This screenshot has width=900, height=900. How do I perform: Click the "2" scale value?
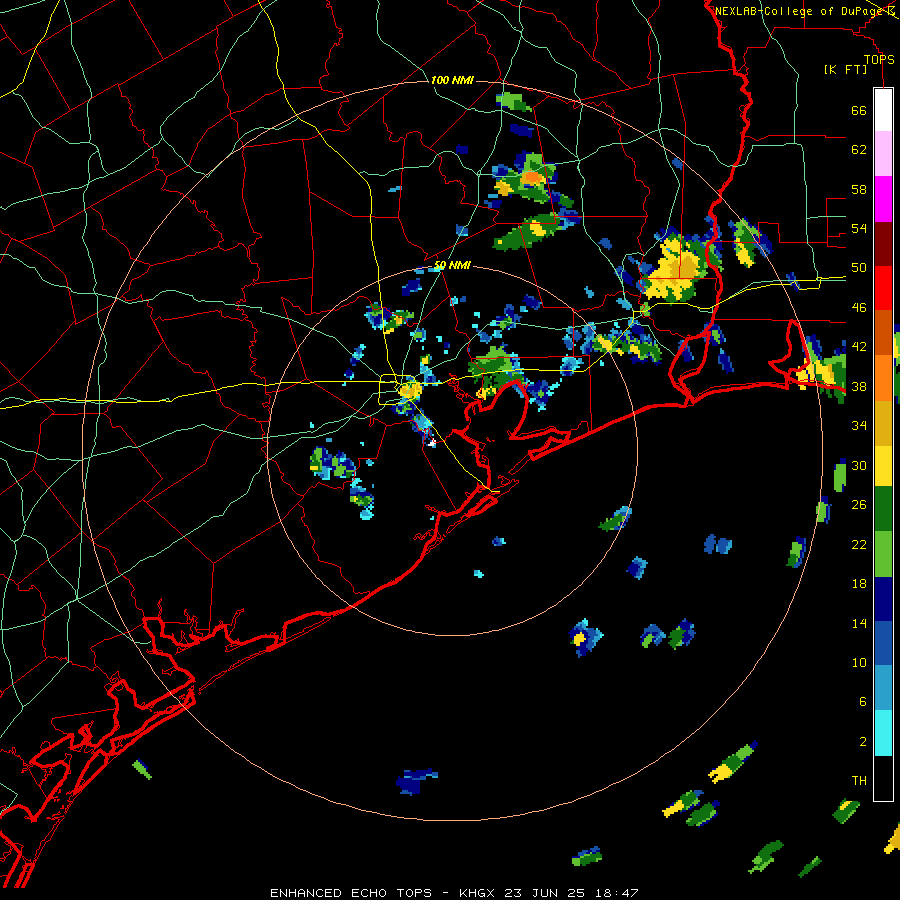[x=863, y=742]
